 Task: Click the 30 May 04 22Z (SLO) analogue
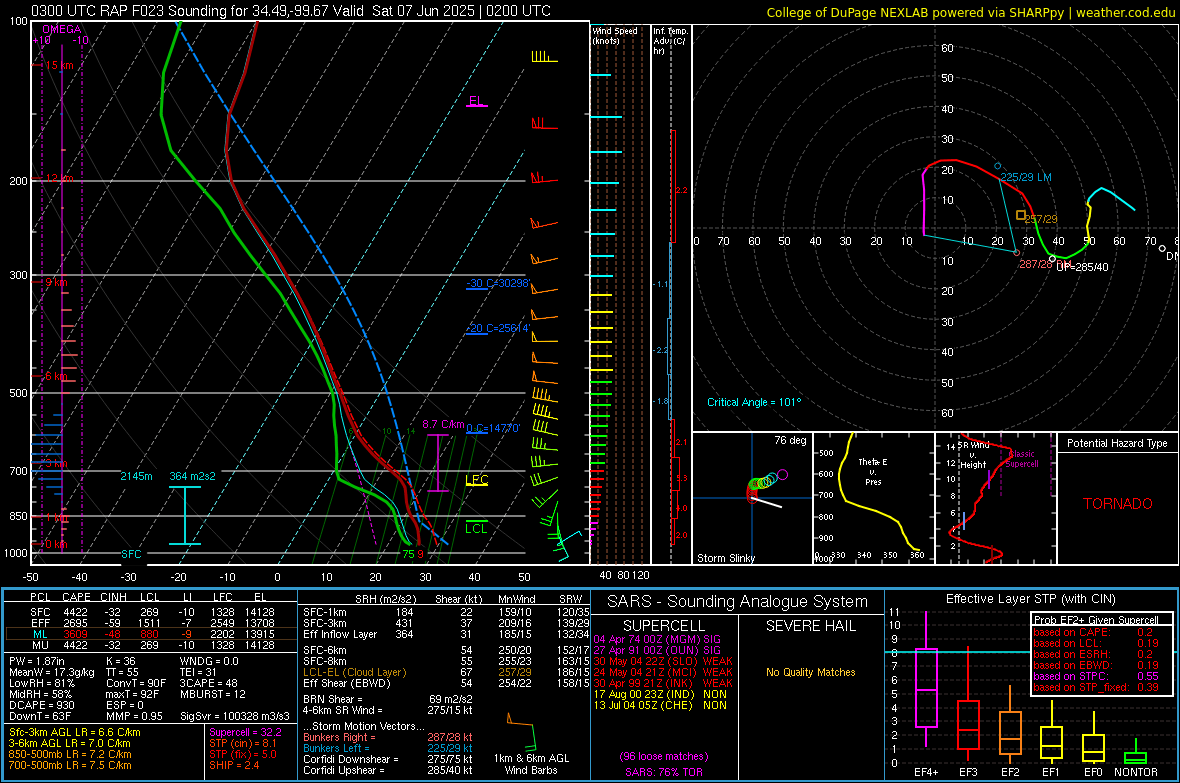661,661
